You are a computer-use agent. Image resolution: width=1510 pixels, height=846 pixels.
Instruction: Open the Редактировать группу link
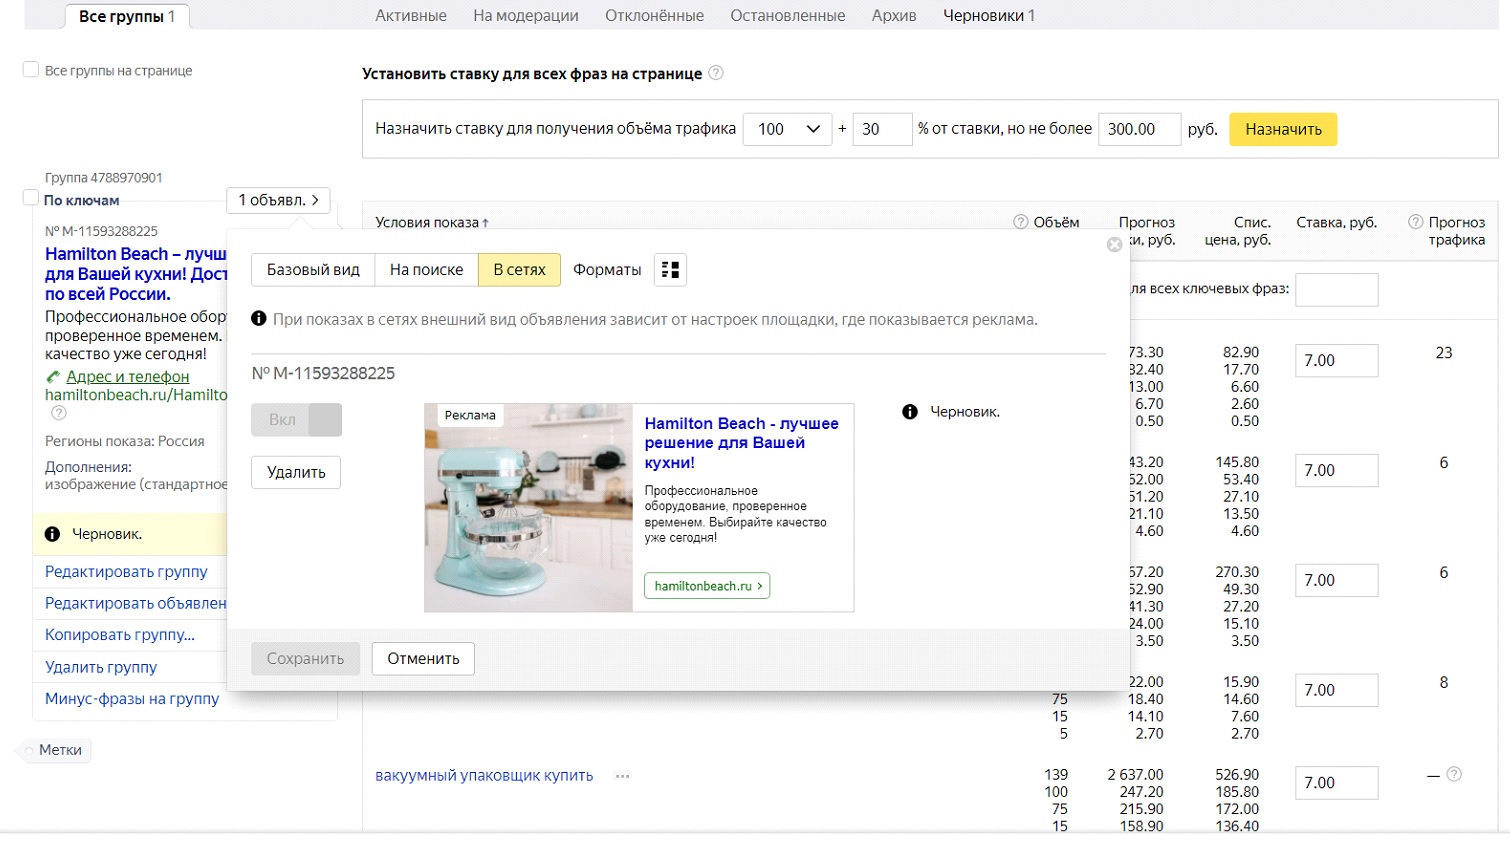[x=126, y=572]
